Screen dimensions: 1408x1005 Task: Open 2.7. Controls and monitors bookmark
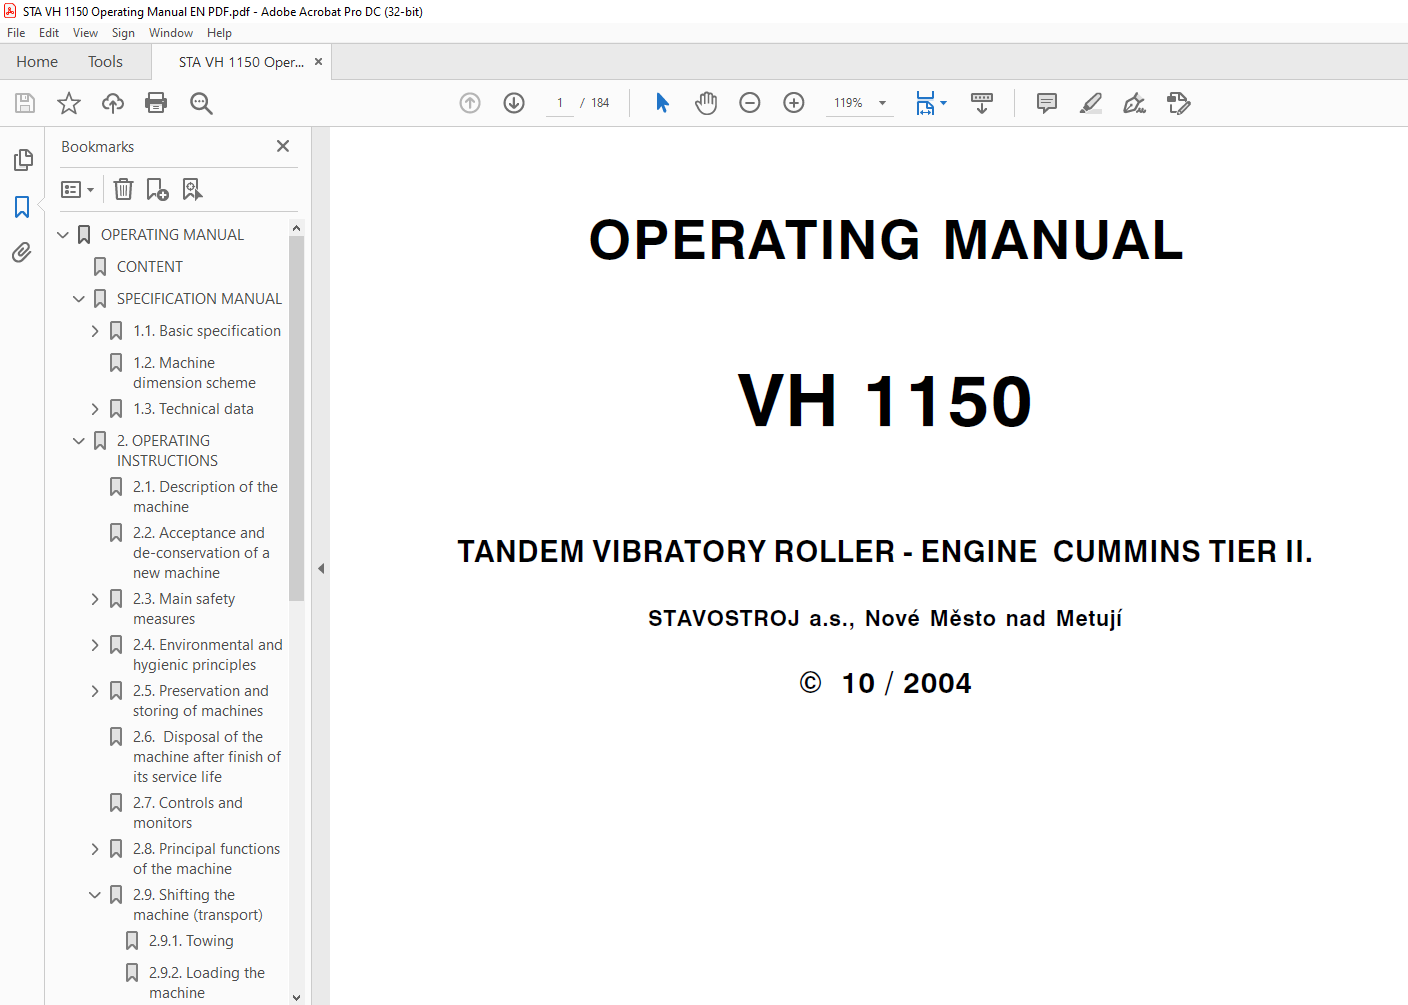click(188, 813)
